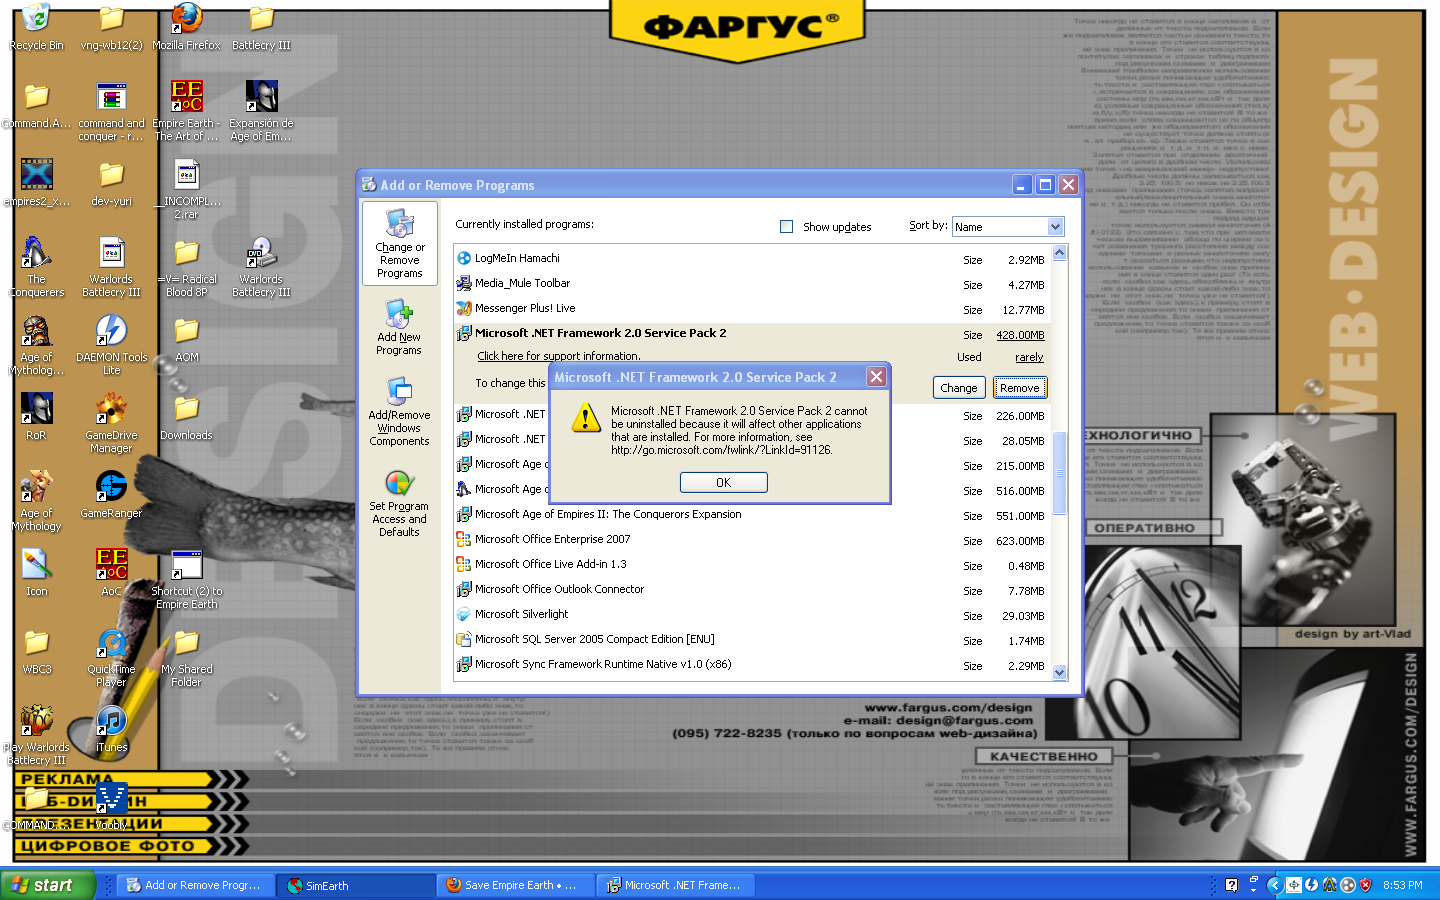This screenshot has width=1440, height=900.
Task: Toggle the Show updates checkbox
Action: click(x=786, y=227)
